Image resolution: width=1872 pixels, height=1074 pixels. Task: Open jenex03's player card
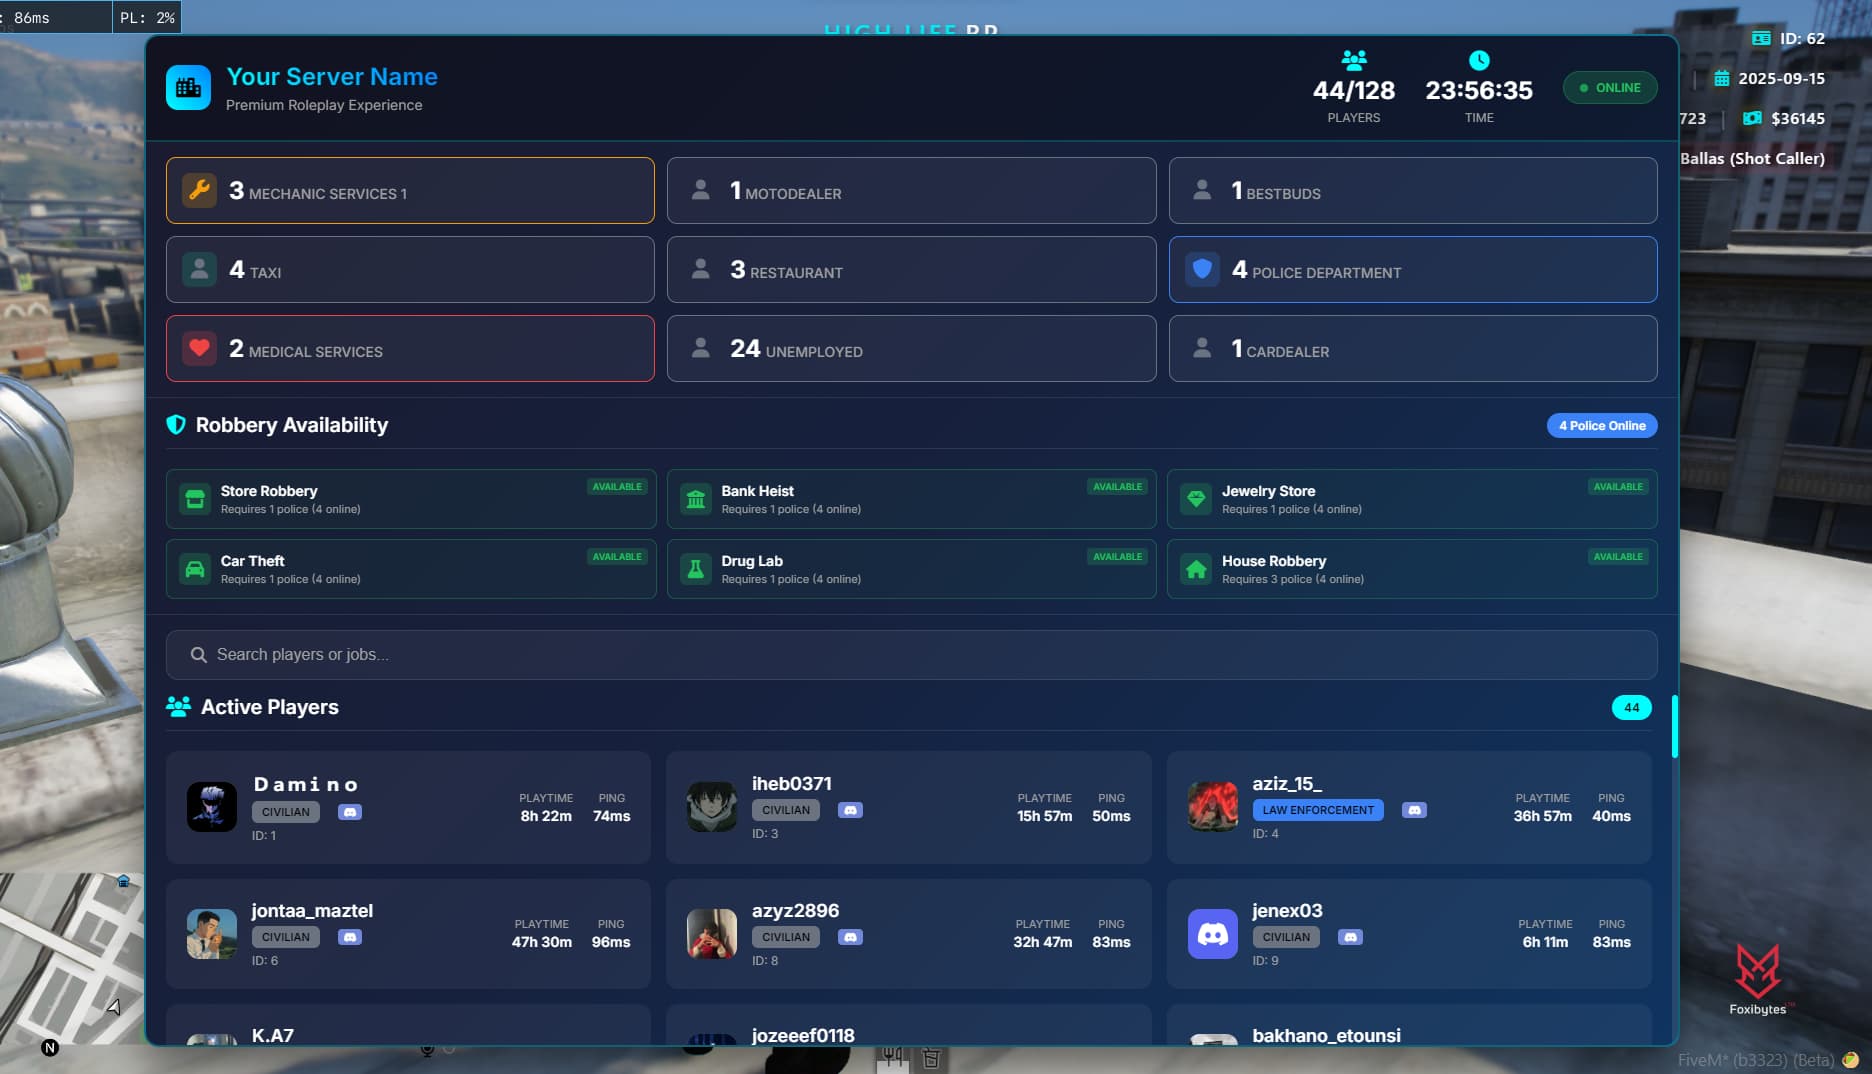(1408, 933)
